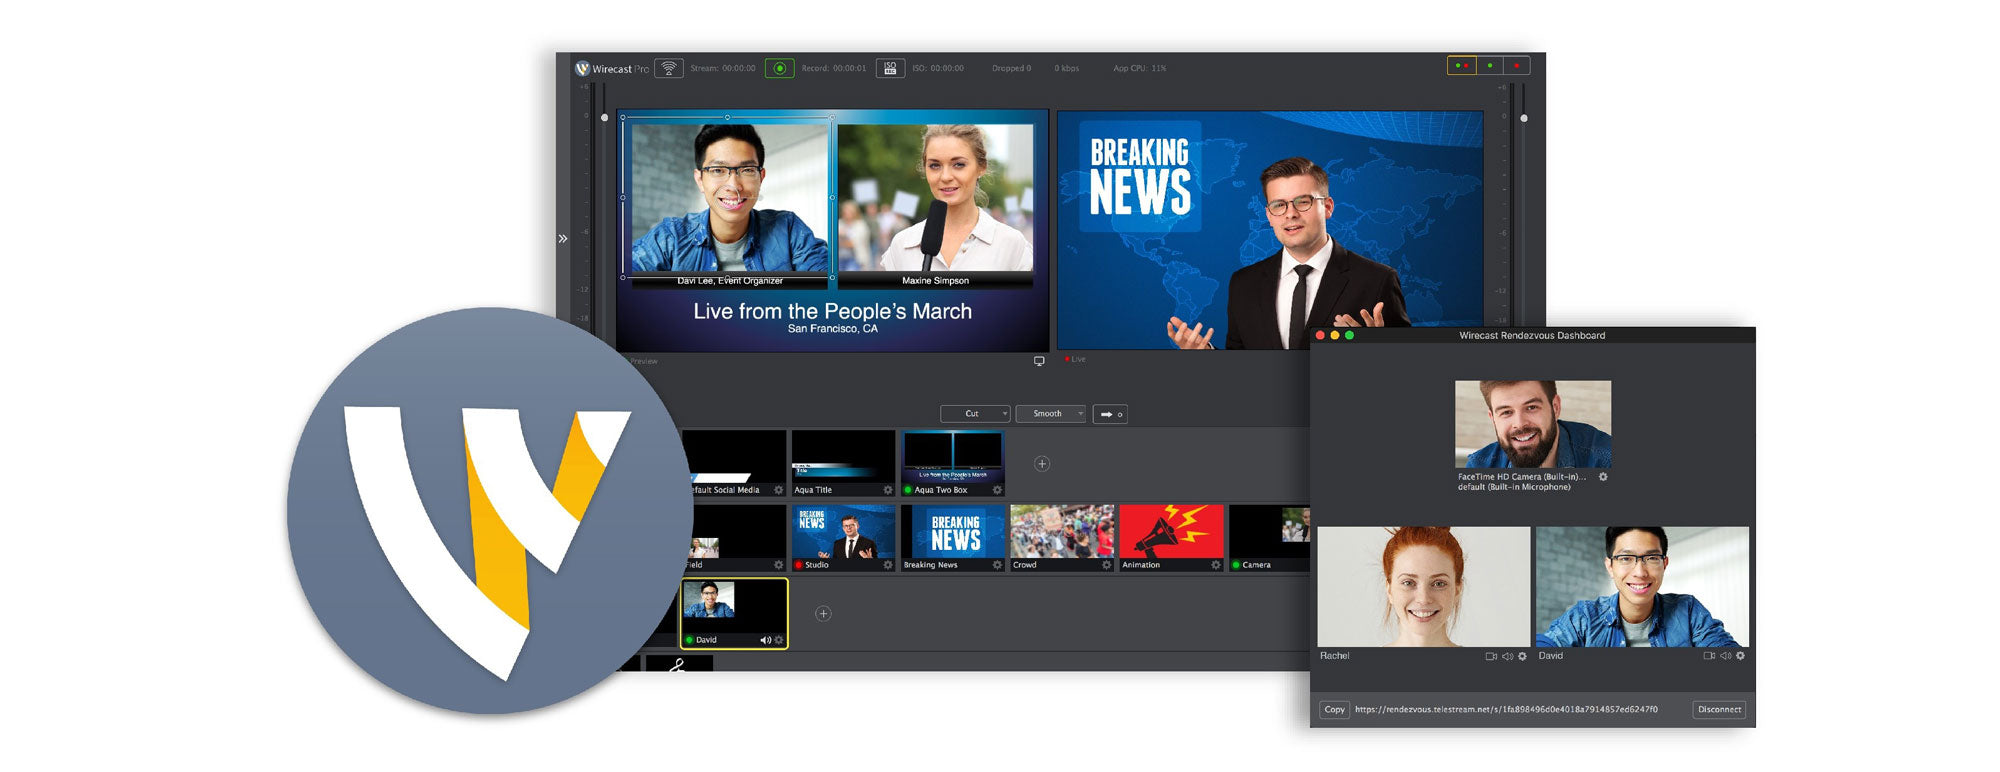Image resolution: width=2000 pixels, height=772 pixels.
Task: Open settings gear for Aqua Two Box shot
Action: pyautogui.click(x=997, y=490)
